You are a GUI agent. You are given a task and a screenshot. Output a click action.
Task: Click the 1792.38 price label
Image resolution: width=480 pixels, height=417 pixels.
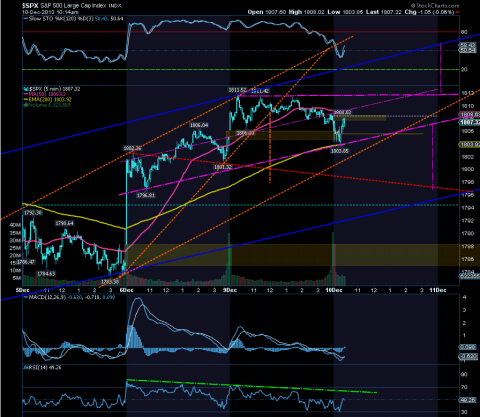point(33,212)
